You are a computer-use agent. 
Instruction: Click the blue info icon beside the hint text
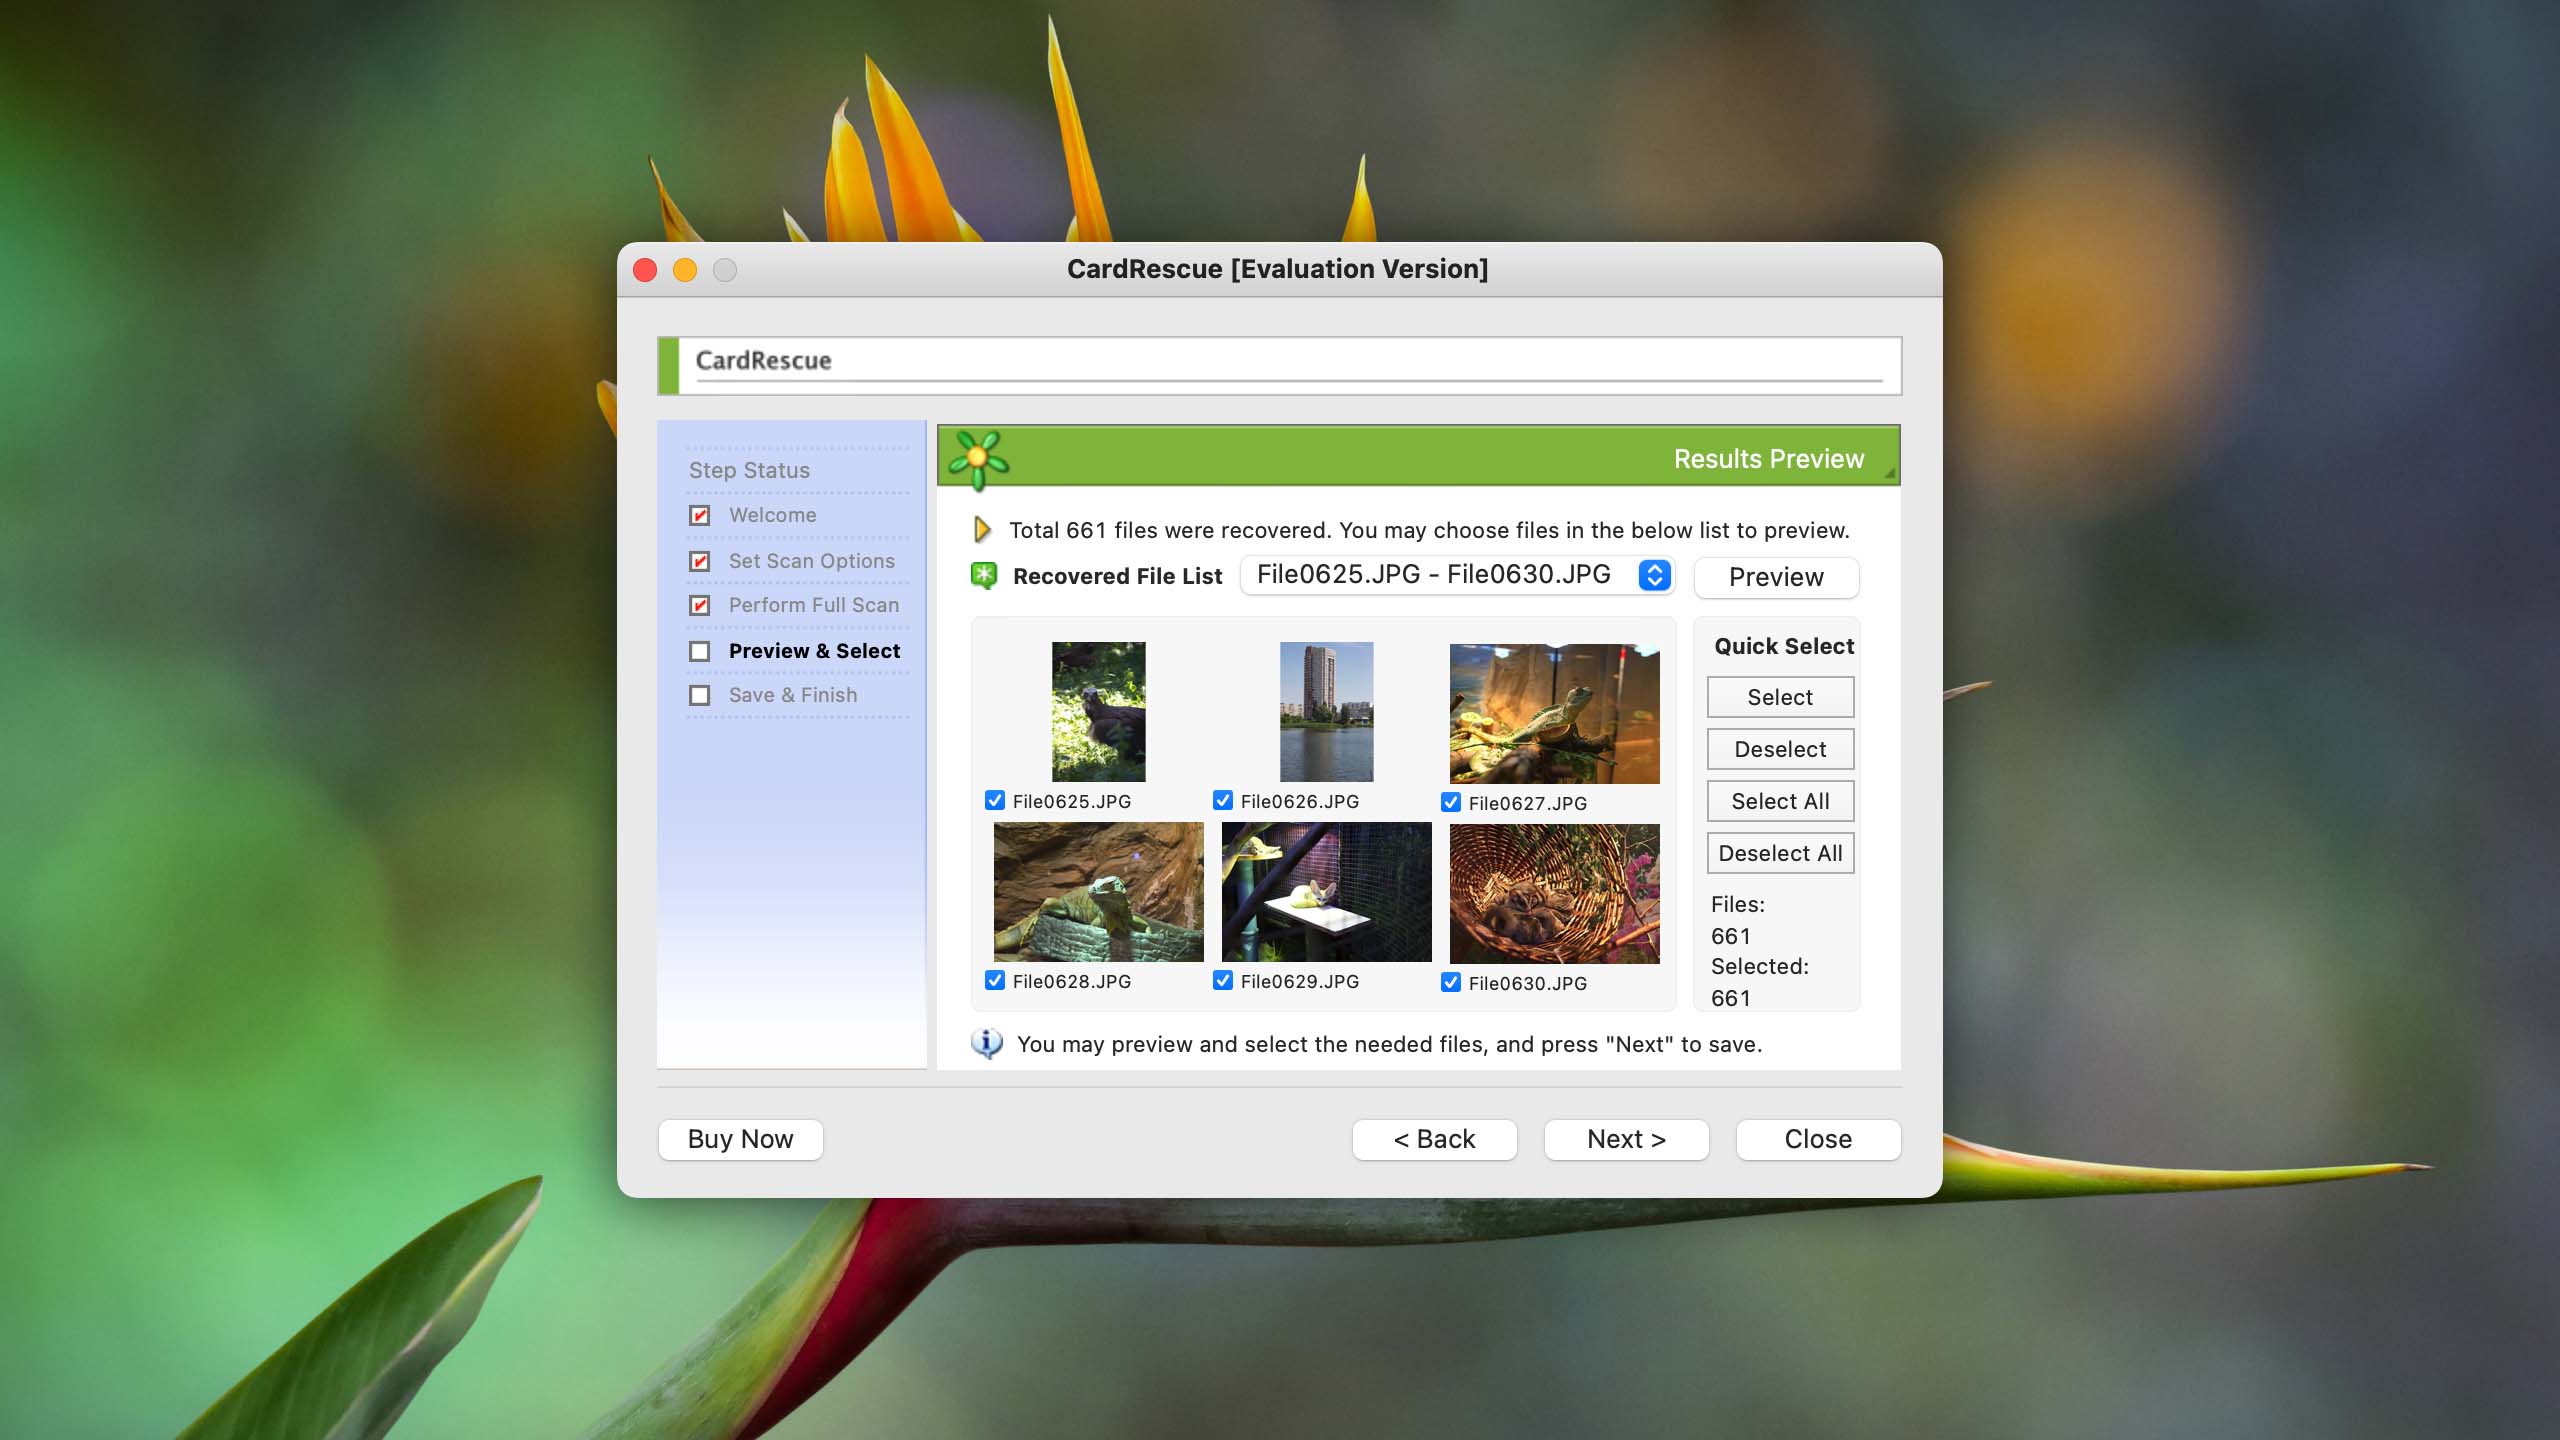click(987, 1043)
